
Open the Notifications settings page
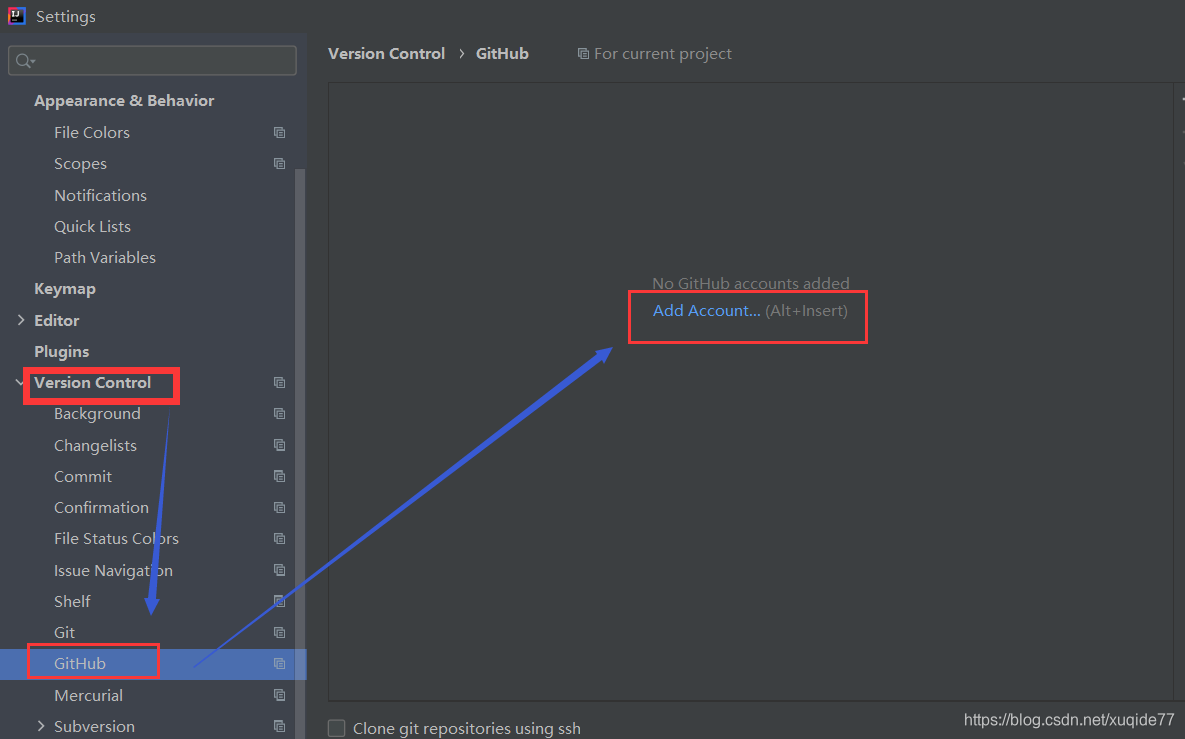tap(101, 195)
